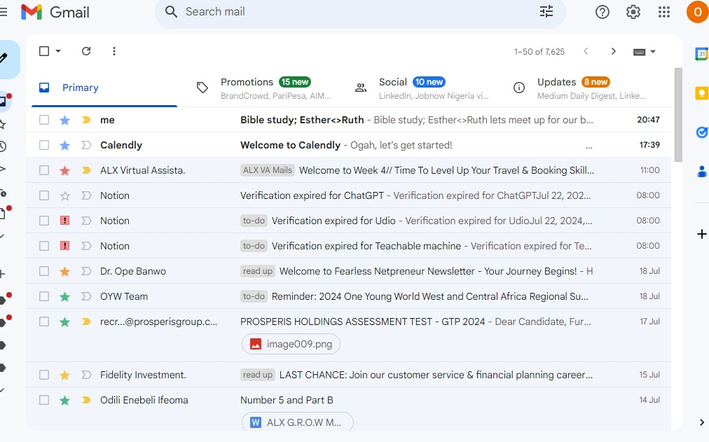Click the 1–50 of 7,625 counter
This screenshot has height=442, width=709.
tap(539, 52)
